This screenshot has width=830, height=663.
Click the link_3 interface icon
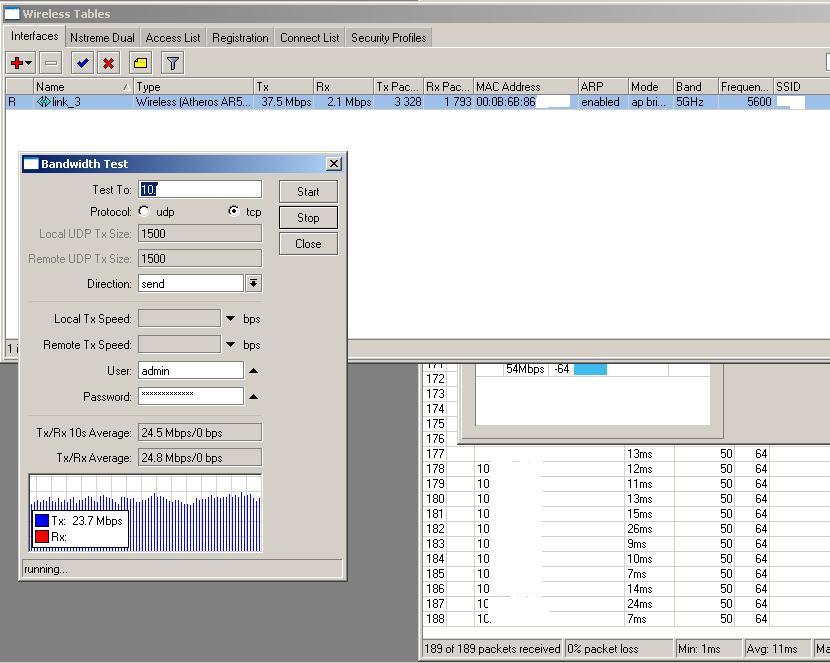43,102
